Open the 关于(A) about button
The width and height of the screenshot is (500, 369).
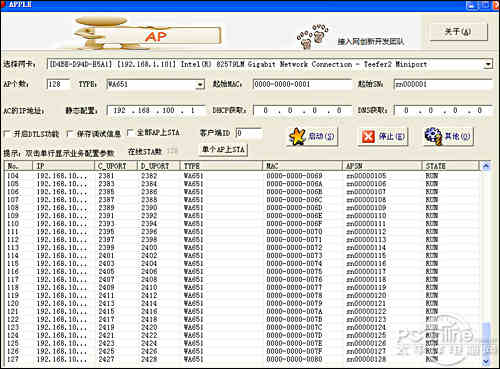458,32
